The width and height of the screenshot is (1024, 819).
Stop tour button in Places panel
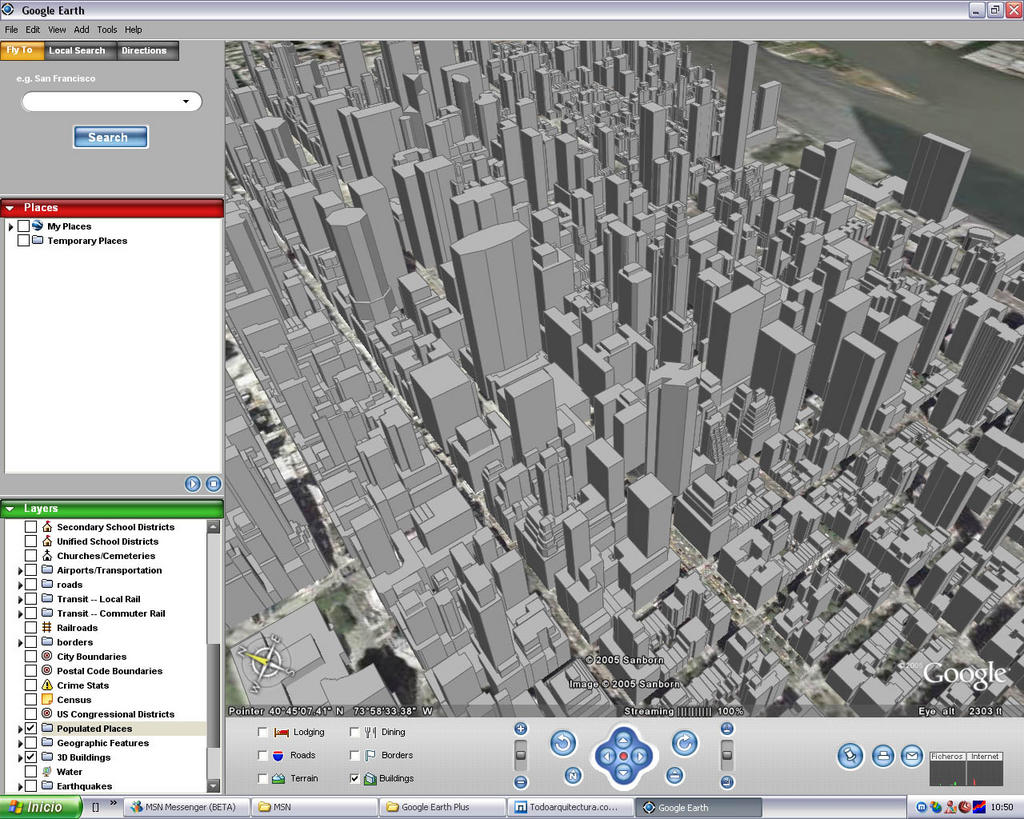pyautogui.click(x=214, y=484)
